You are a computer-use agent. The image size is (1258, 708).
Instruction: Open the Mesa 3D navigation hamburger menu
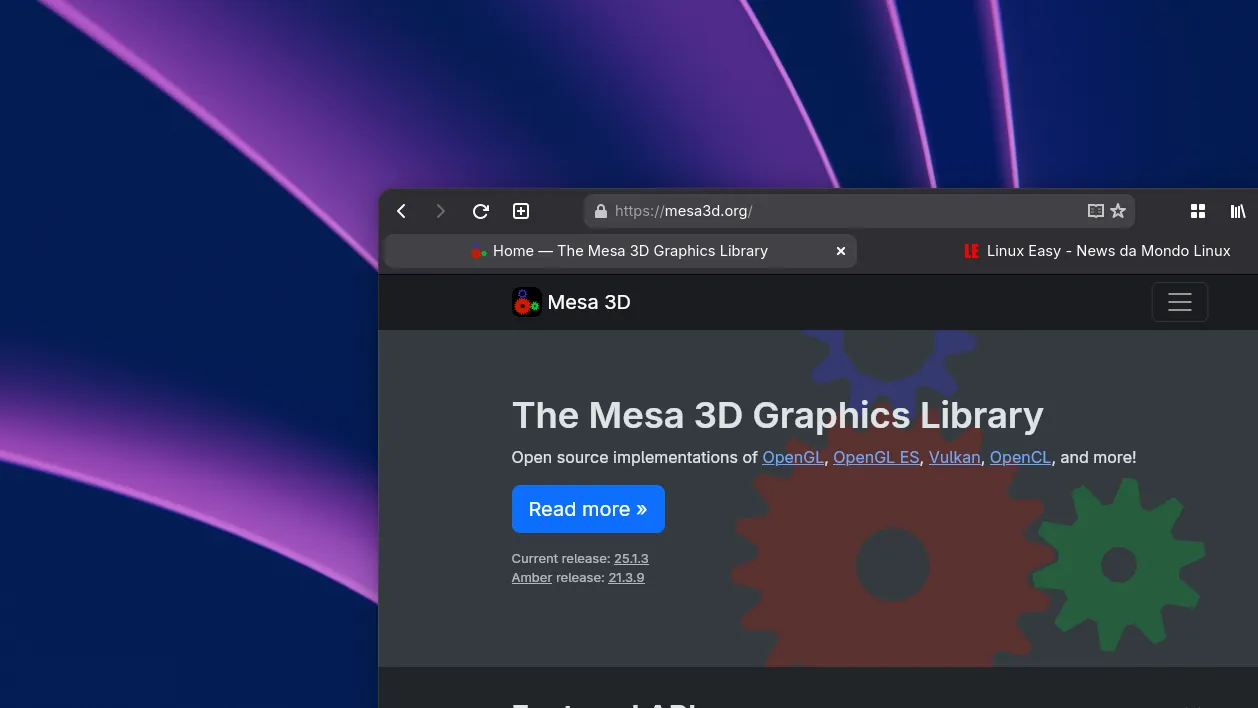click(x=1179, y=301)
